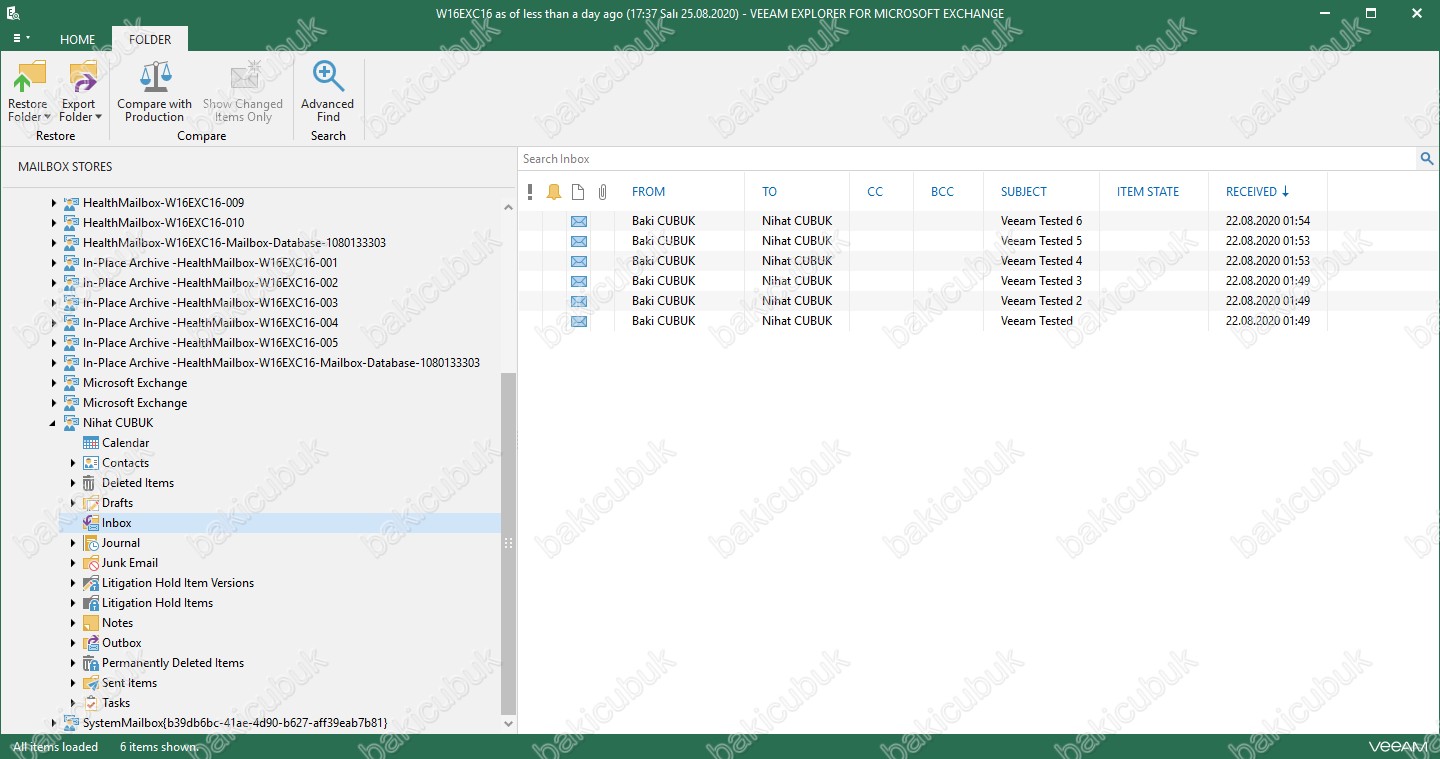1440x759 pixels.
Task: Click the Search Inbox field
Action: pos(967,159)
